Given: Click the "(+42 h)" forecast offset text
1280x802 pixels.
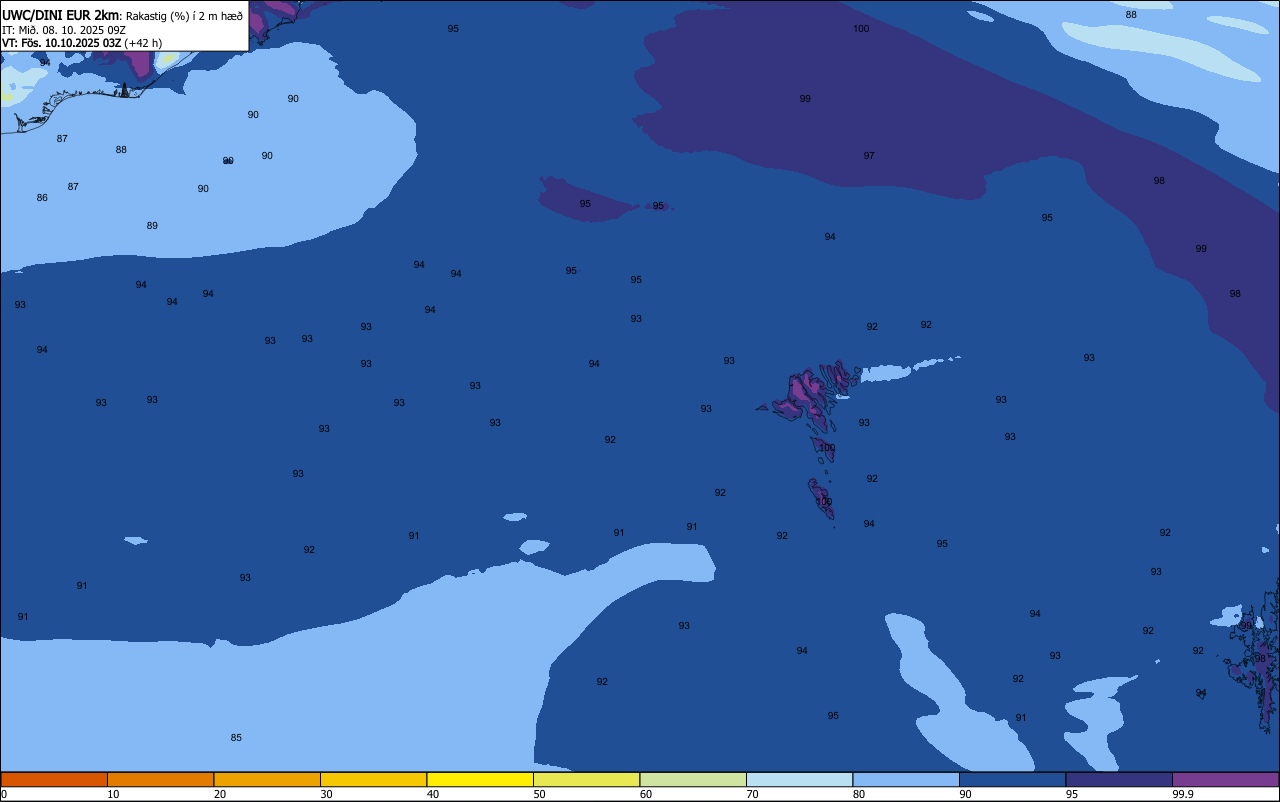Looking at the screenshot, I should coord(143,43).
